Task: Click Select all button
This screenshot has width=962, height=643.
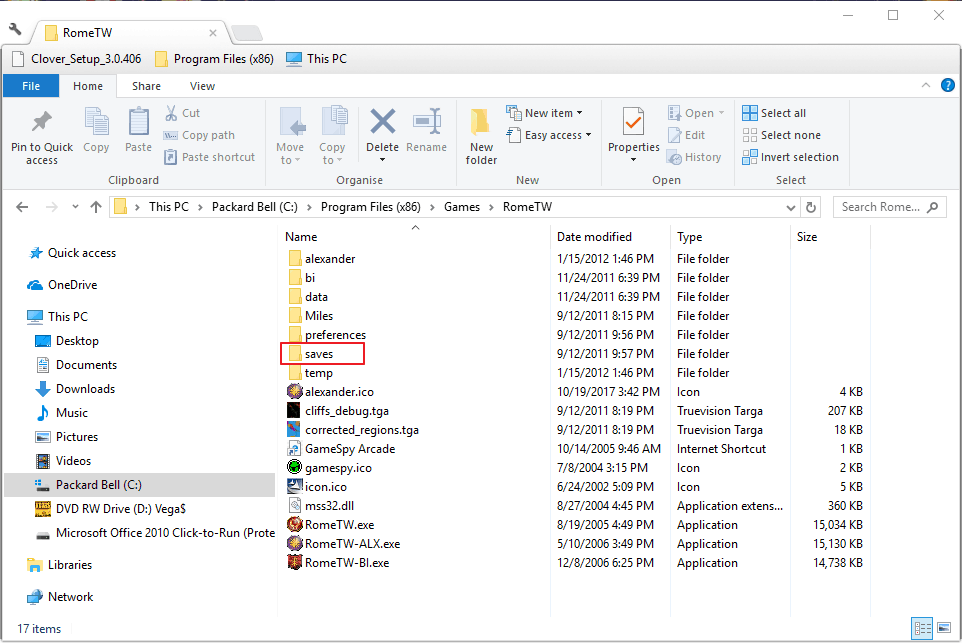Action: coord(774,113)
